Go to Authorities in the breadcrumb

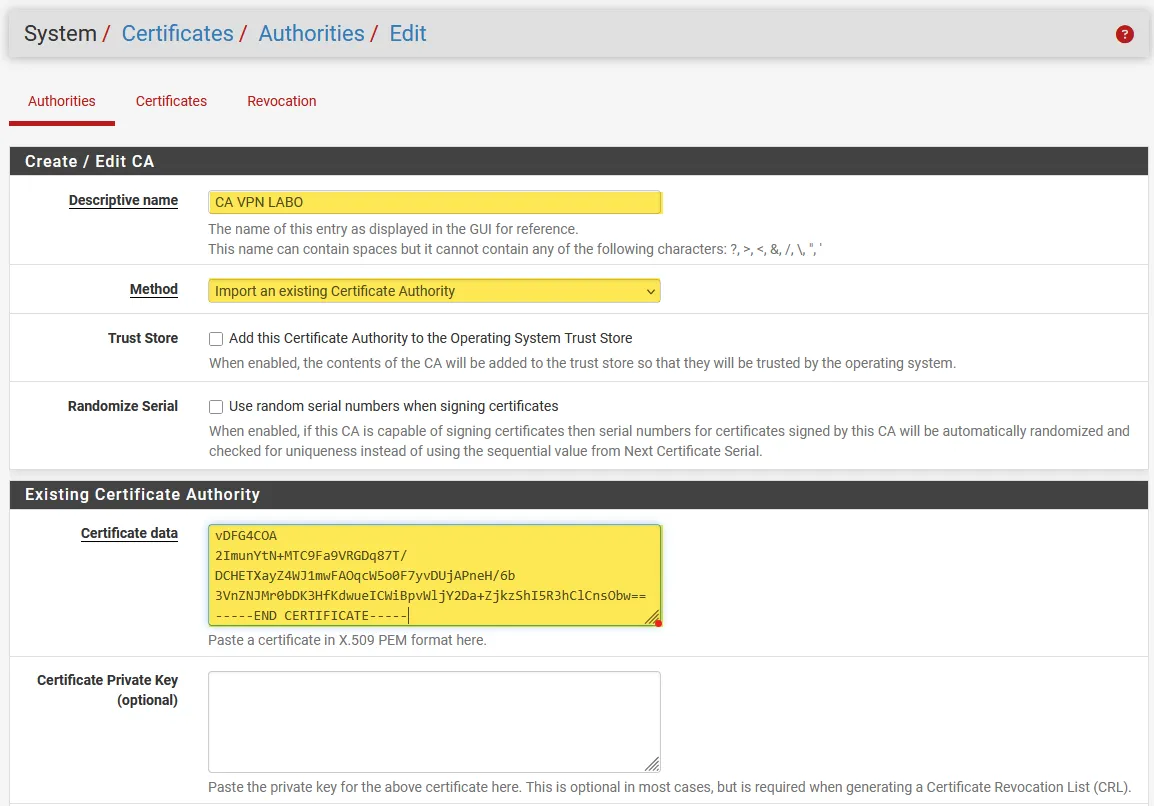coord(311,33)
